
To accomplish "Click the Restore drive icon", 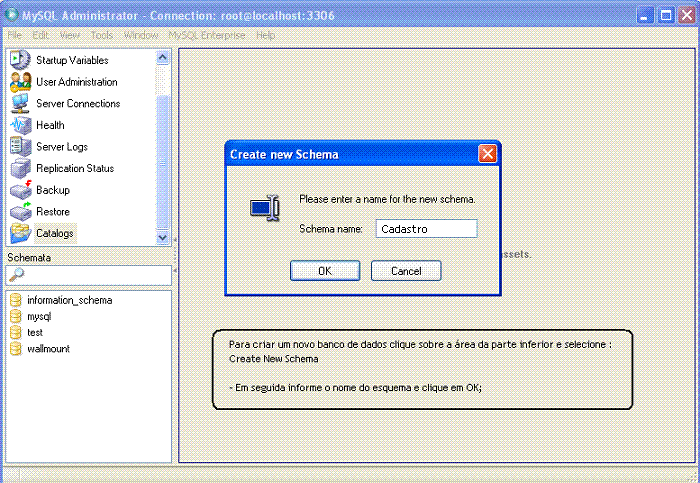I will pyautogui.click(x=21, y=211).
